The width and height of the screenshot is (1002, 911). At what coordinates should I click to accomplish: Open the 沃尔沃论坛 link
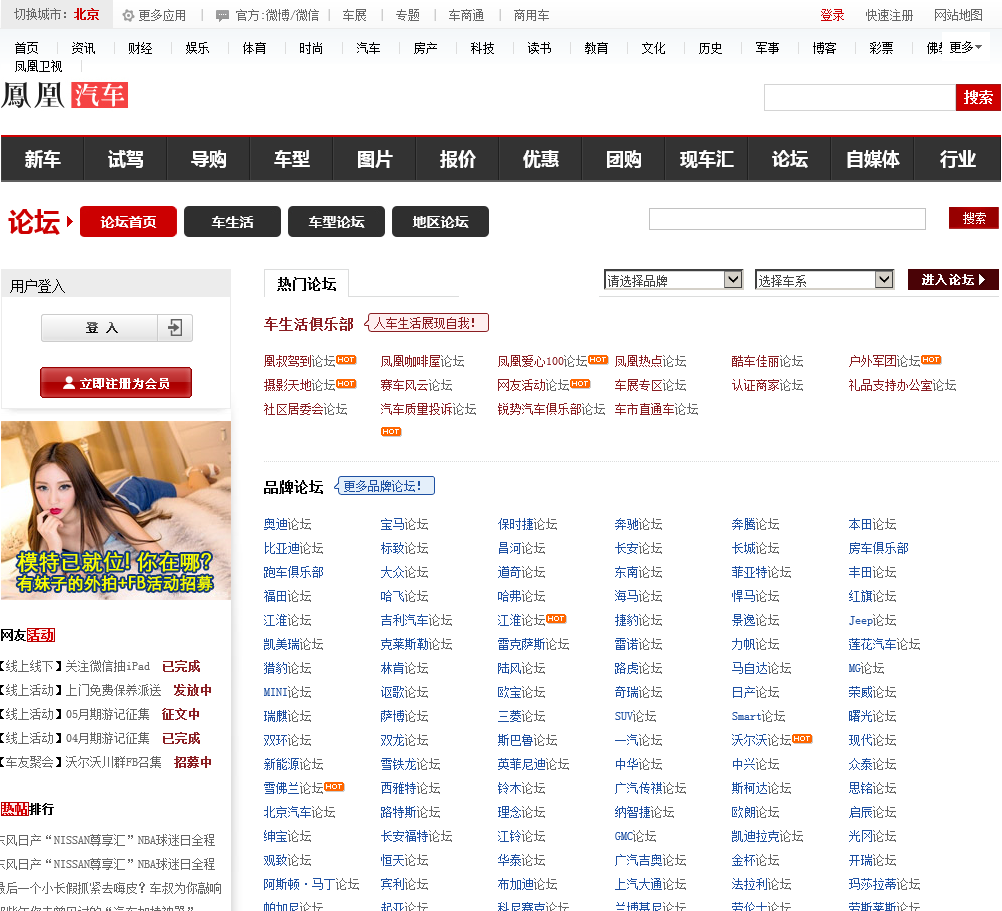point(761,740)
